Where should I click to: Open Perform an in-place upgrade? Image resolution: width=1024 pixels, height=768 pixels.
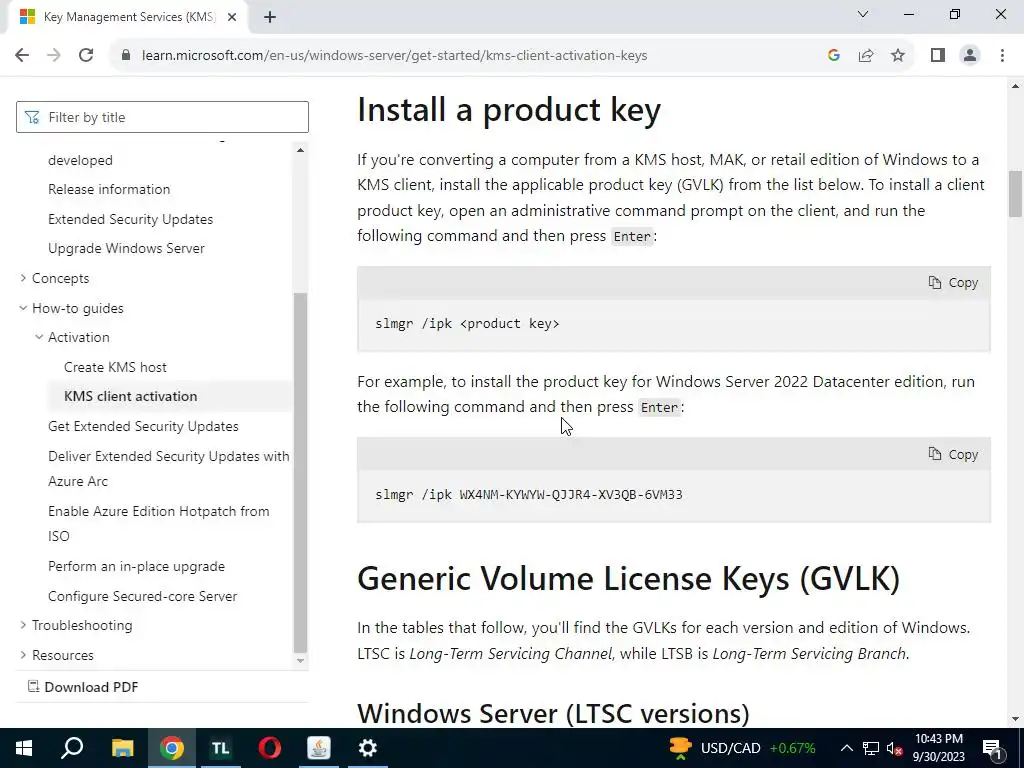pyautogui.click(x=136, y=567)
